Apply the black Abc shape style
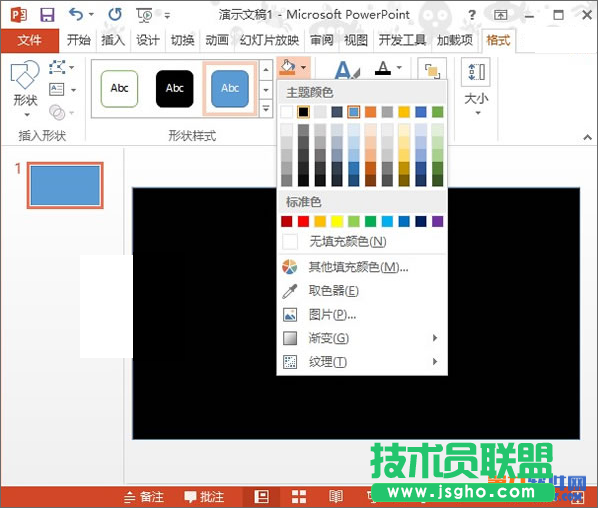Image resolution: width=598 pixels, height=508 pixels. coord(175,88)
